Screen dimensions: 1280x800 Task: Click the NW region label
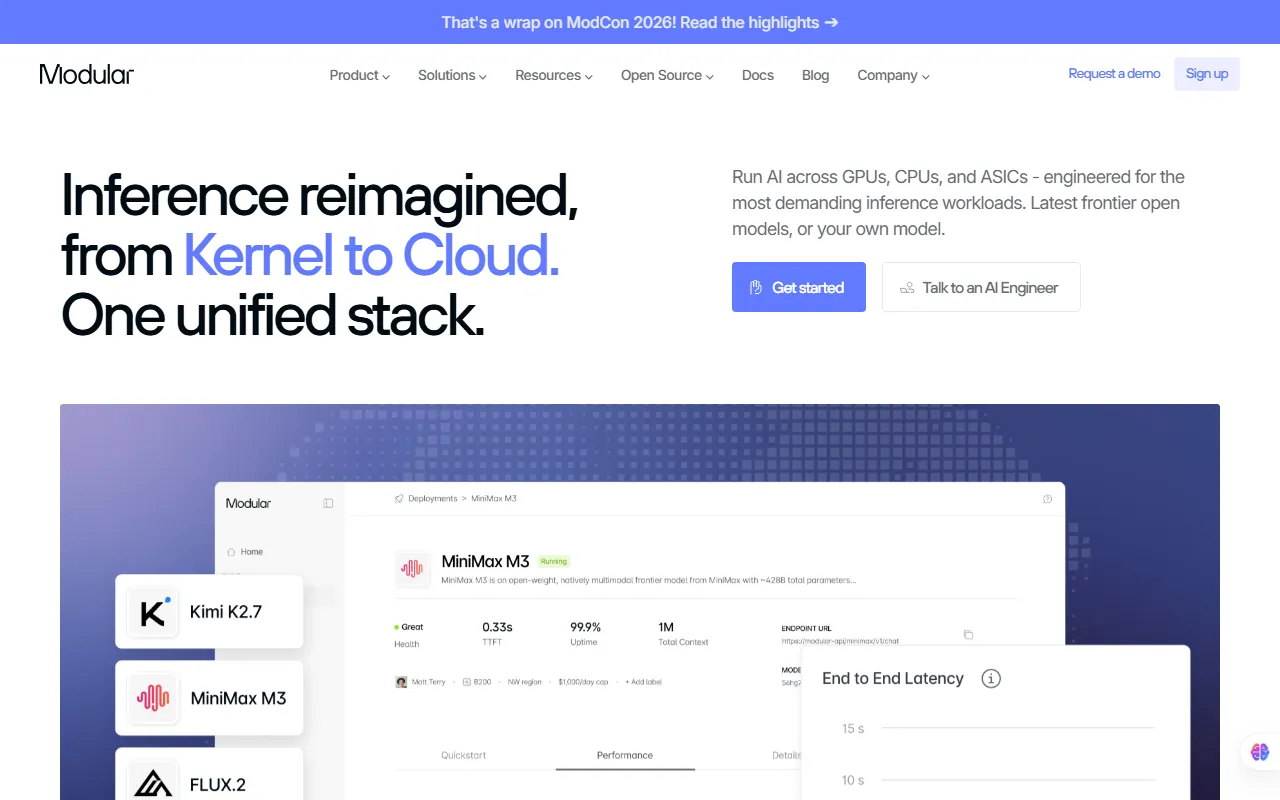click(524, 682)
